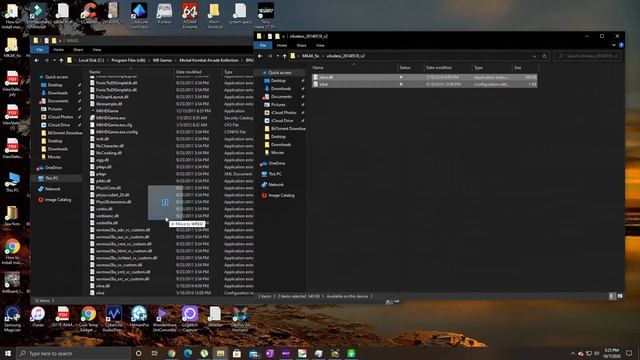Viewport: 640px width, 360px height.
Task: Refresh the xliveless folder view
Action: coord(544,56)
